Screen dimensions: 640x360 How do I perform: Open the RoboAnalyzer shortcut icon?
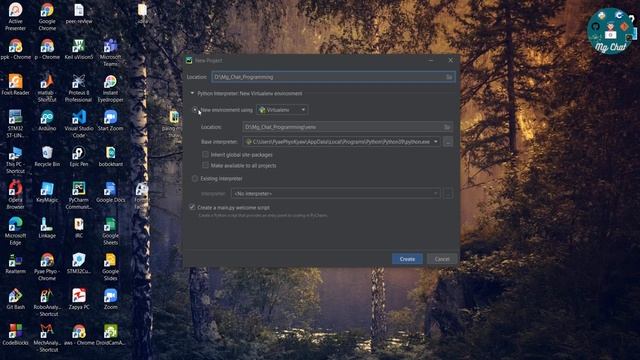click(x=47, y=302)
